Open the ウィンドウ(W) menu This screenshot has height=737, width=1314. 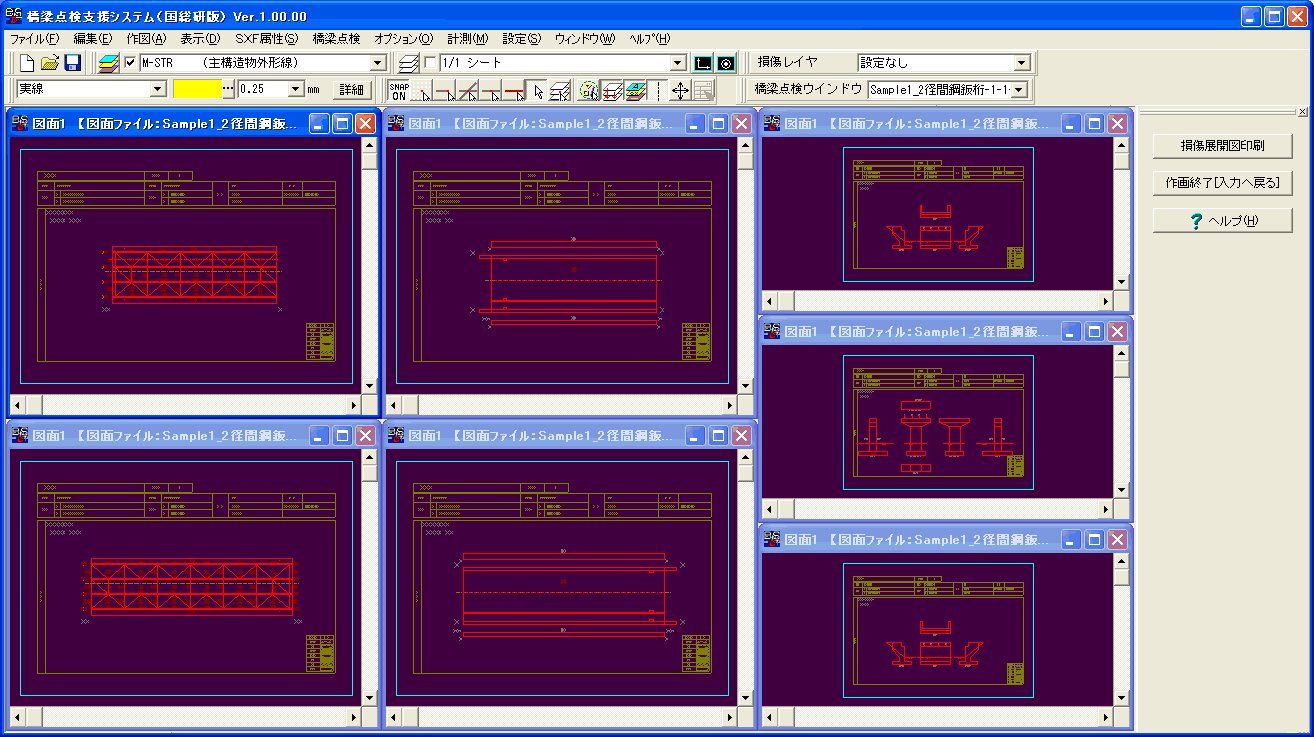pos(585,39)
